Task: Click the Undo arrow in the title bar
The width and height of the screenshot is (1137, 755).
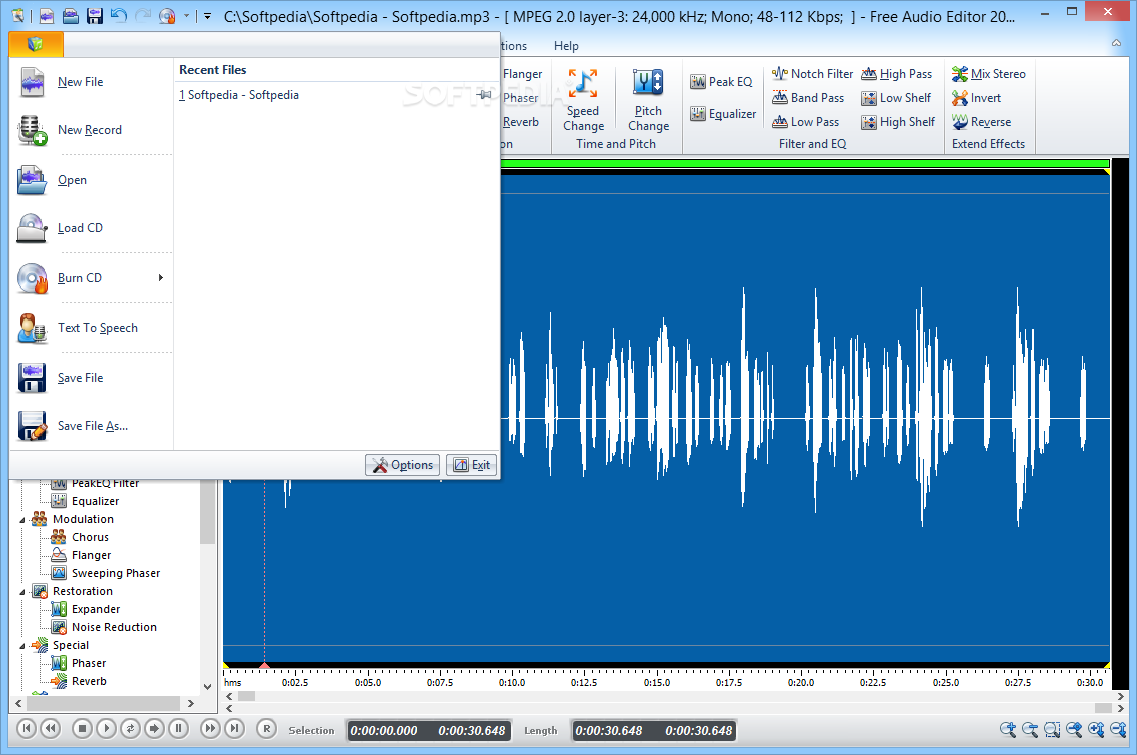Action: pos(119,15)
